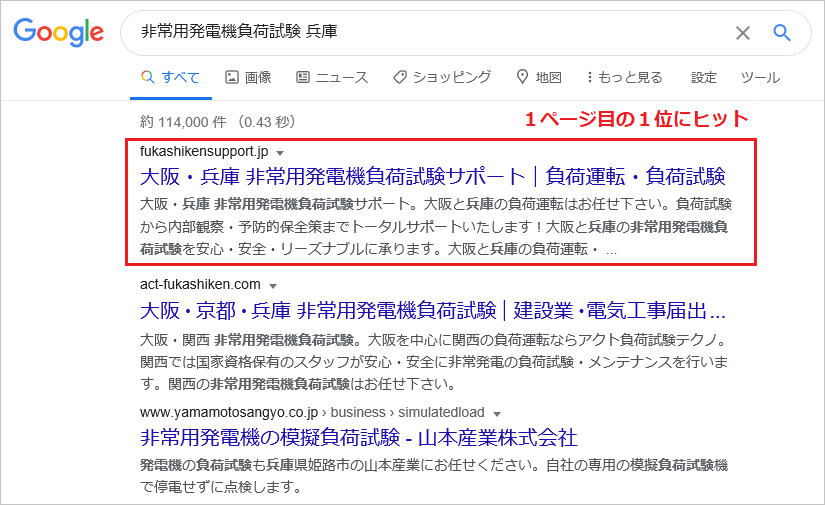Open the 地図 tab

(x=539, y=77)
